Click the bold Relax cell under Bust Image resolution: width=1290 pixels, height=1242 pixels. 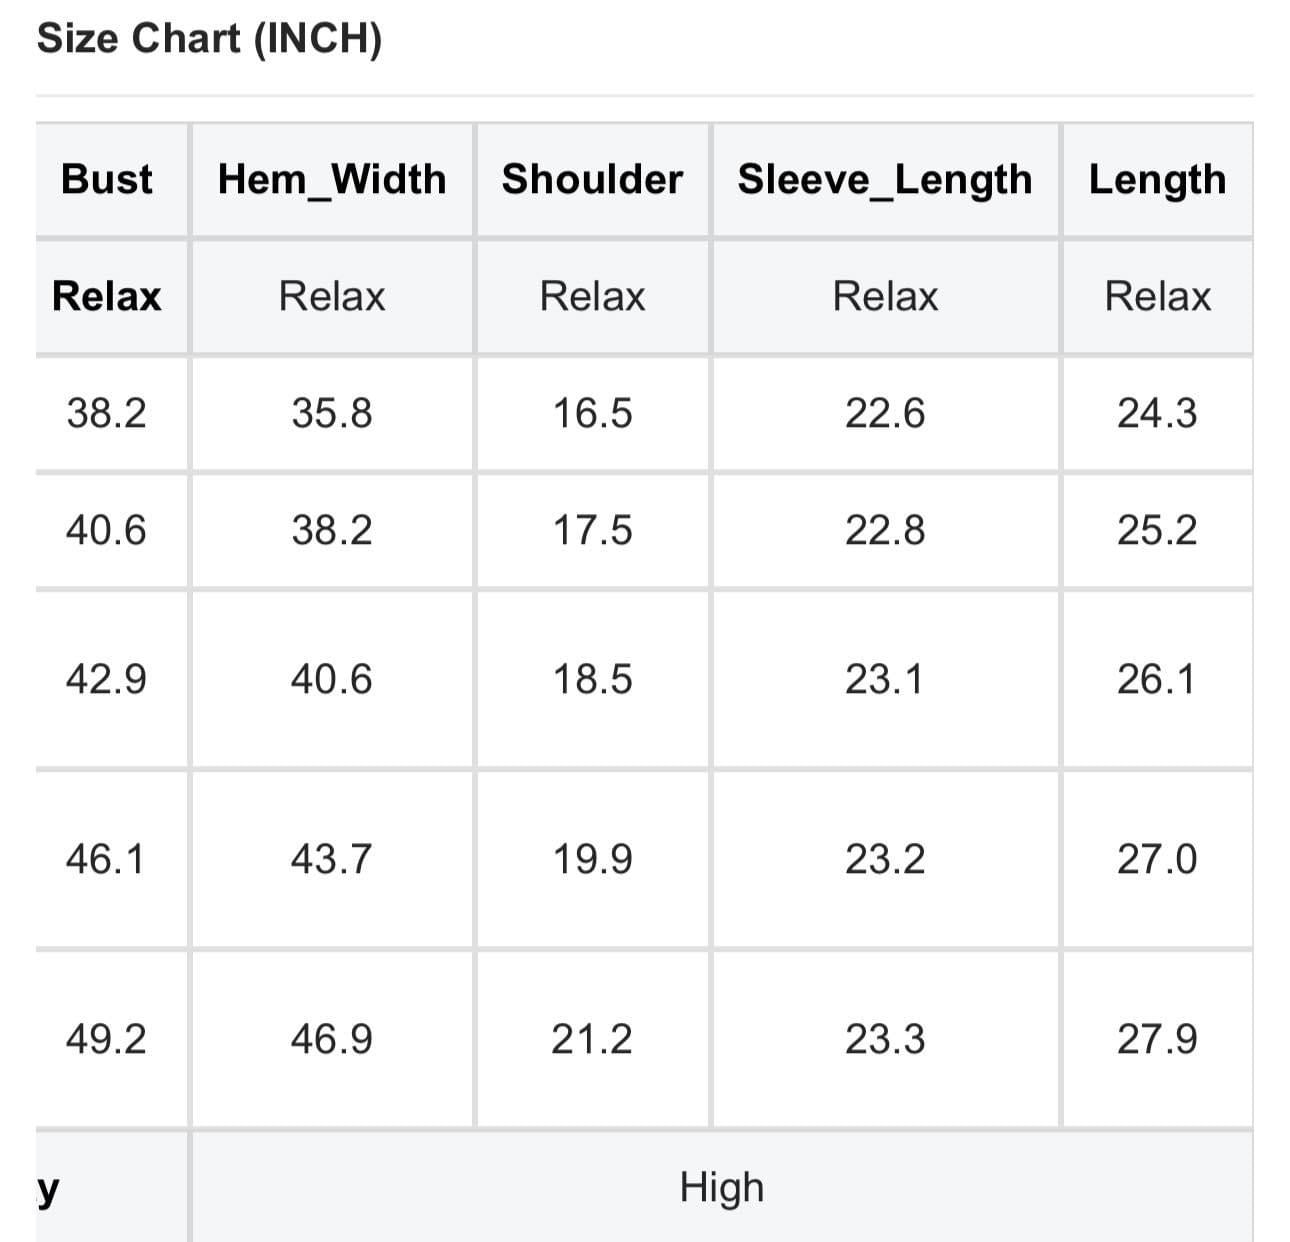pyautogui.click(x=107, y=296)
